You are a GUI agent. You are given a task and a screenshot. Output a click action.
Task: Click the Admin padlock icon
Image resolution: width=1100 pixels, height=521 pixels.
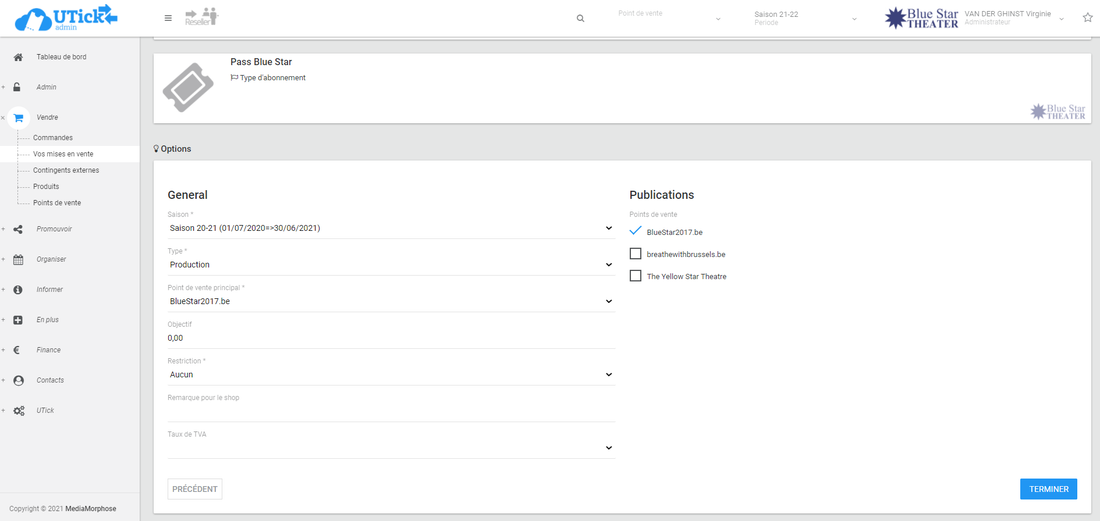tap(18, 87)
